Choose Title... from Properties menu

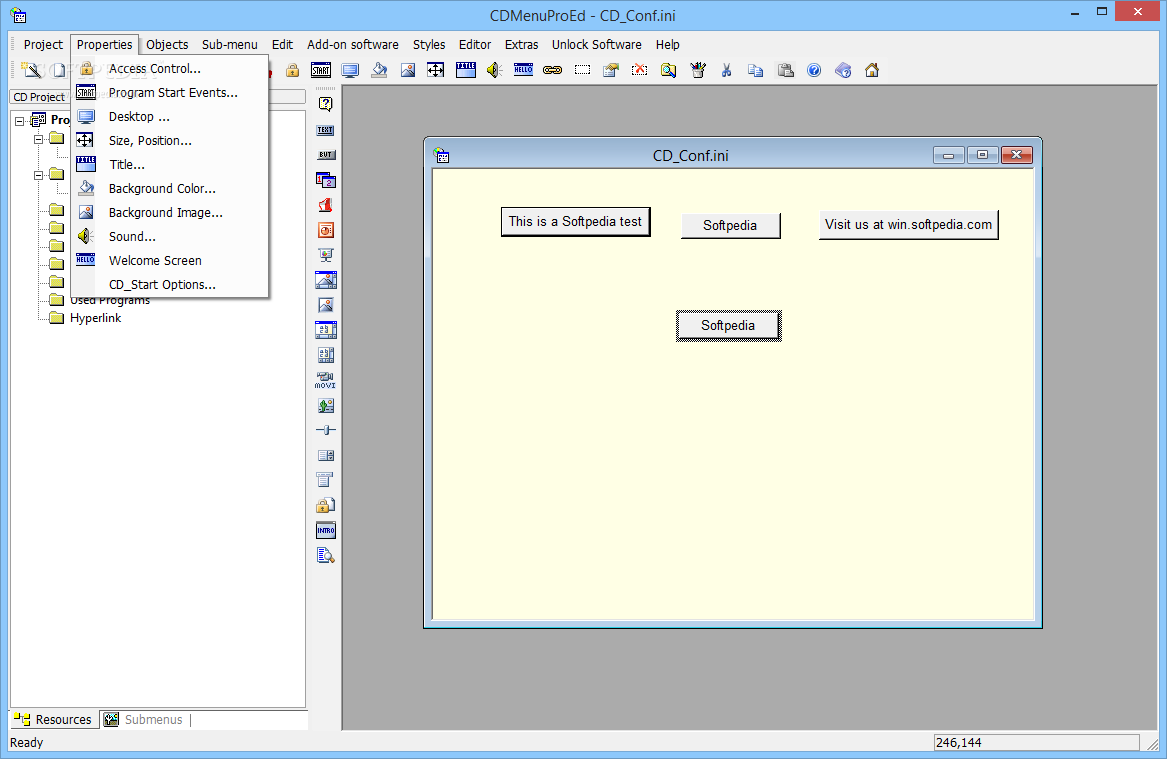coord(170,164)
